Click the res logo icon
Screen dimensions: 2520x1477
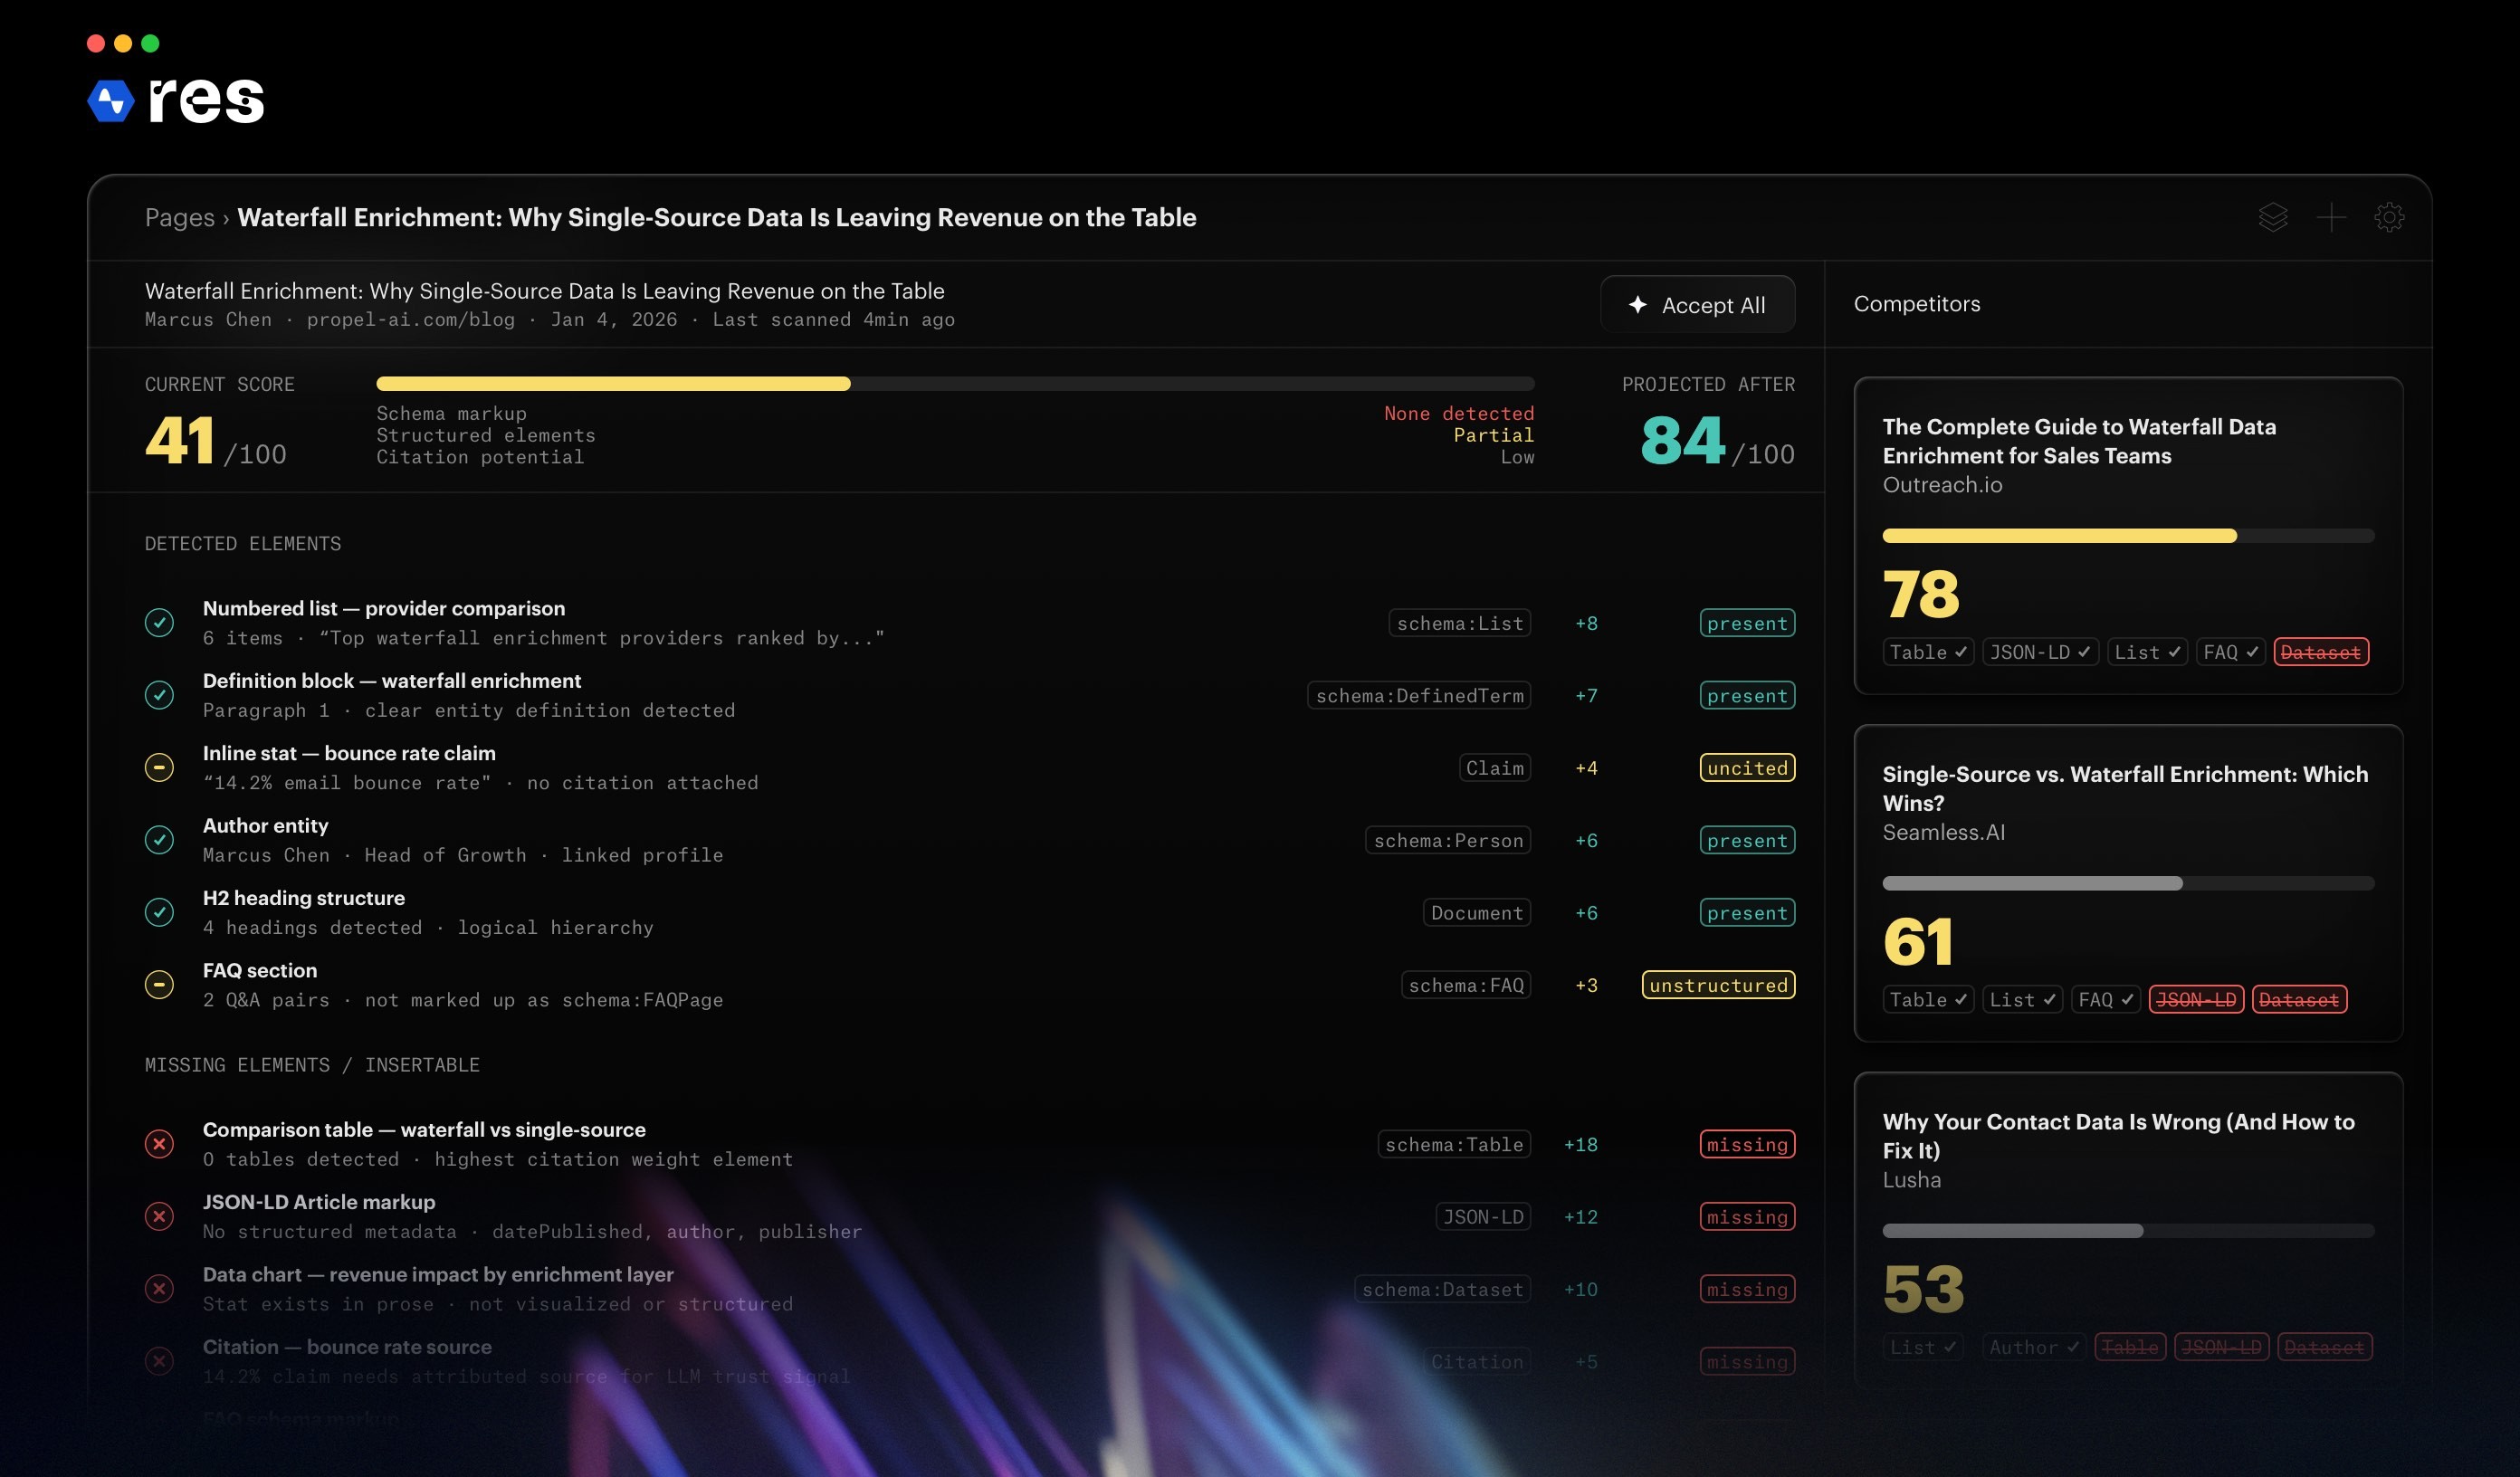coord(111,101)
